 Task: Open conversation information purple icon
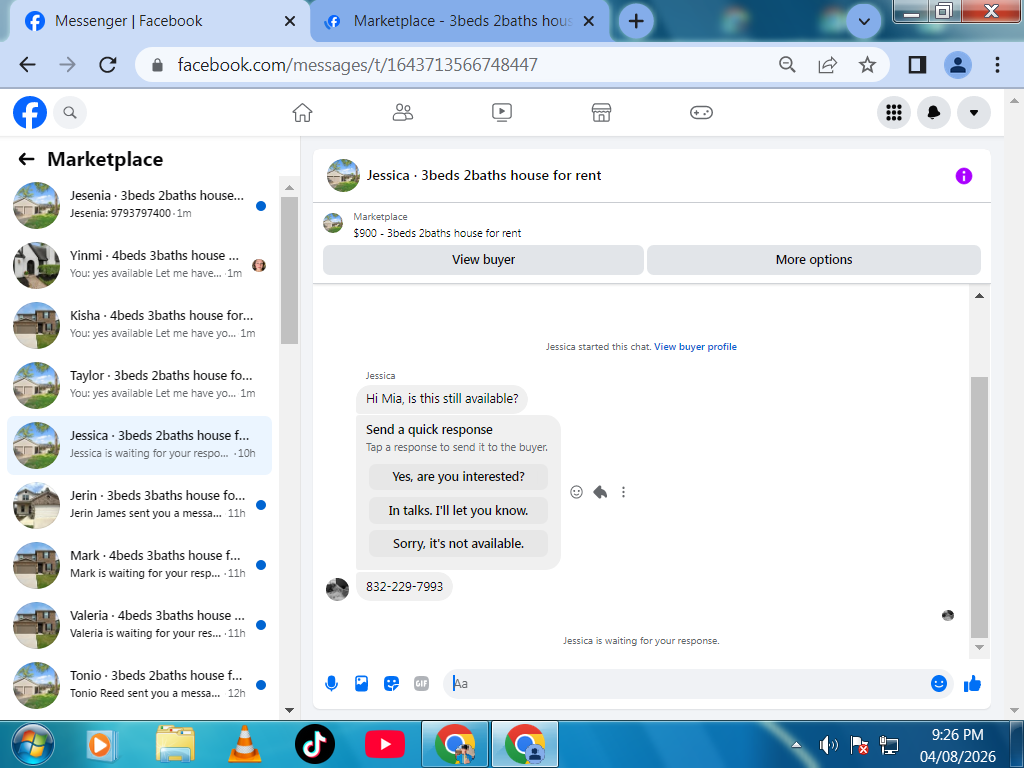coord(964,176)
